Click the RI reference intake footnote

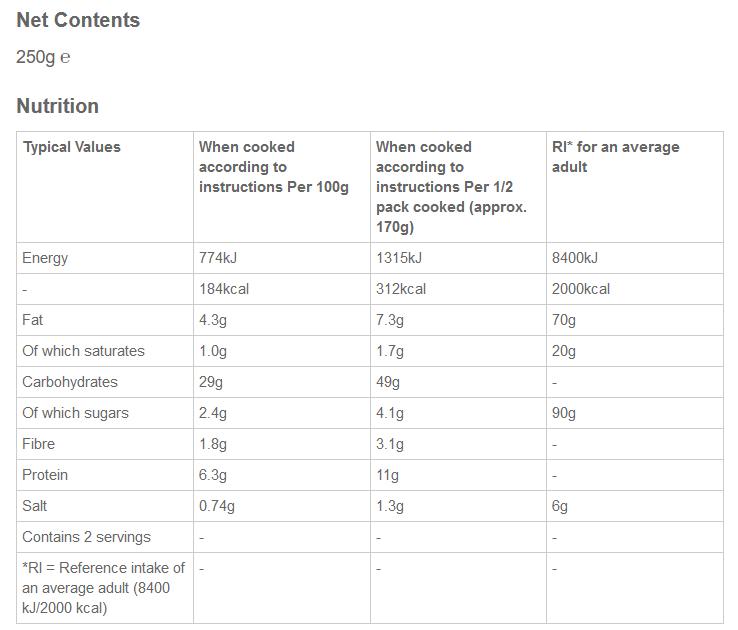[x=103, y=588]
